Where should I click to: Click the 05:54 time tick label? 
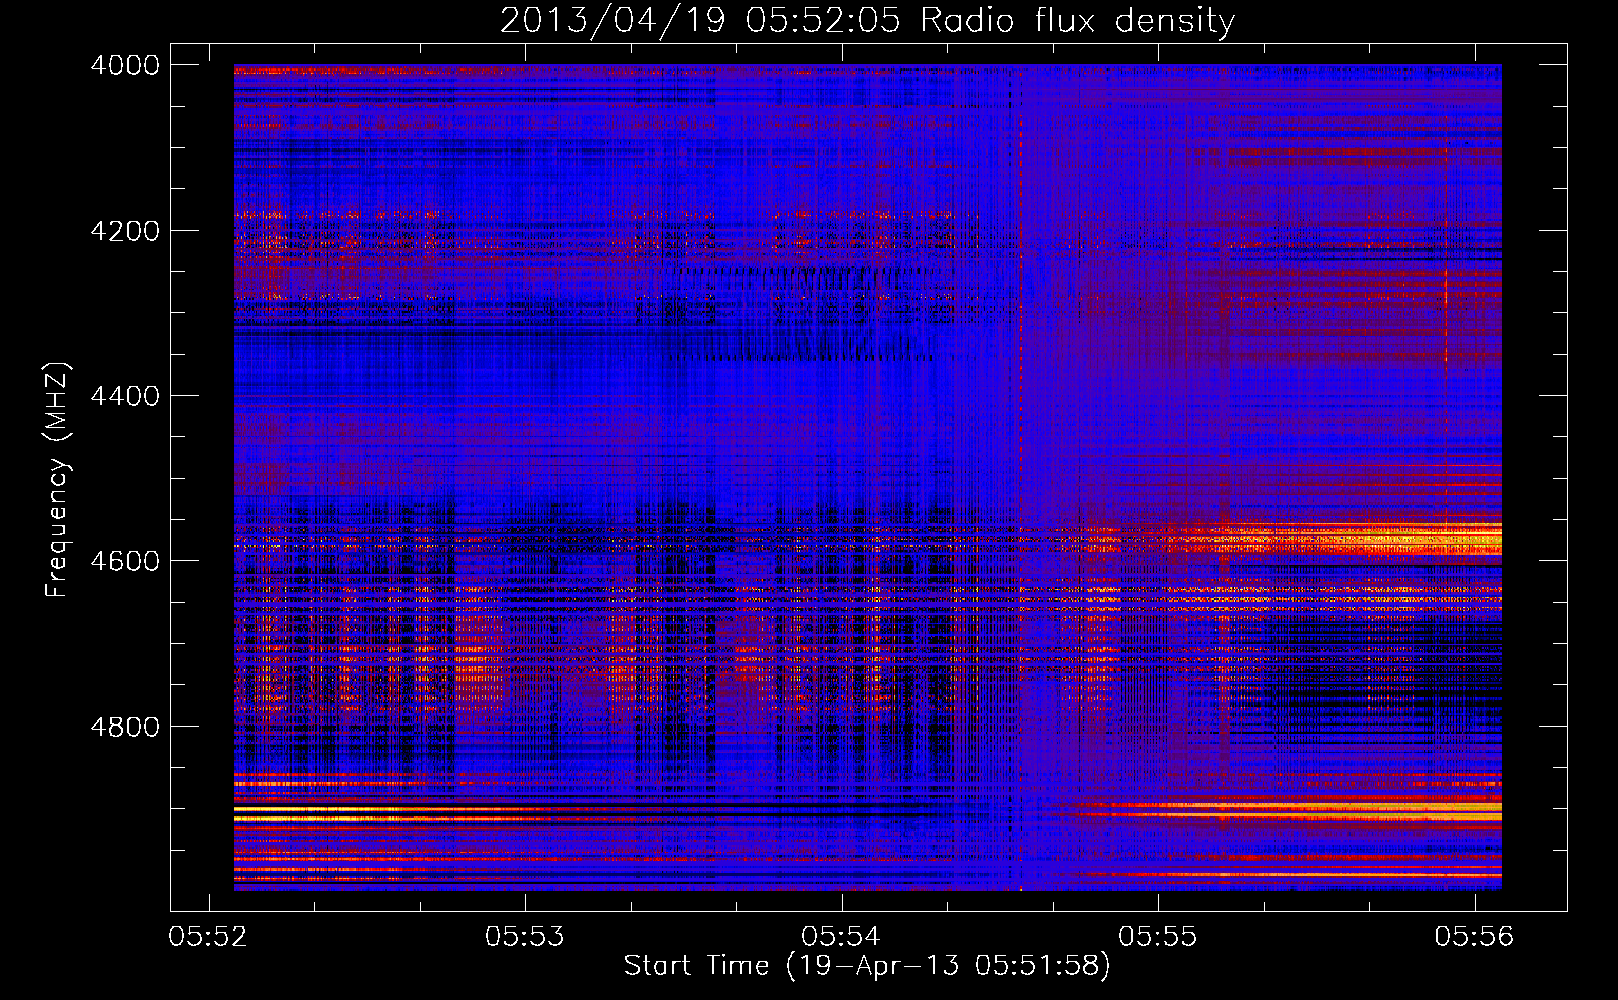tap(841, 936)
